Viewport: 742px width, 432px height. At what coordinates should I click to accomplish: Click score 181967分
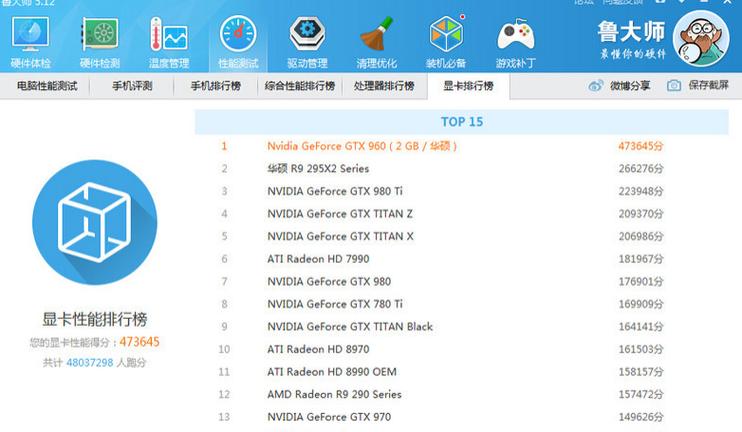click(641, 259)
